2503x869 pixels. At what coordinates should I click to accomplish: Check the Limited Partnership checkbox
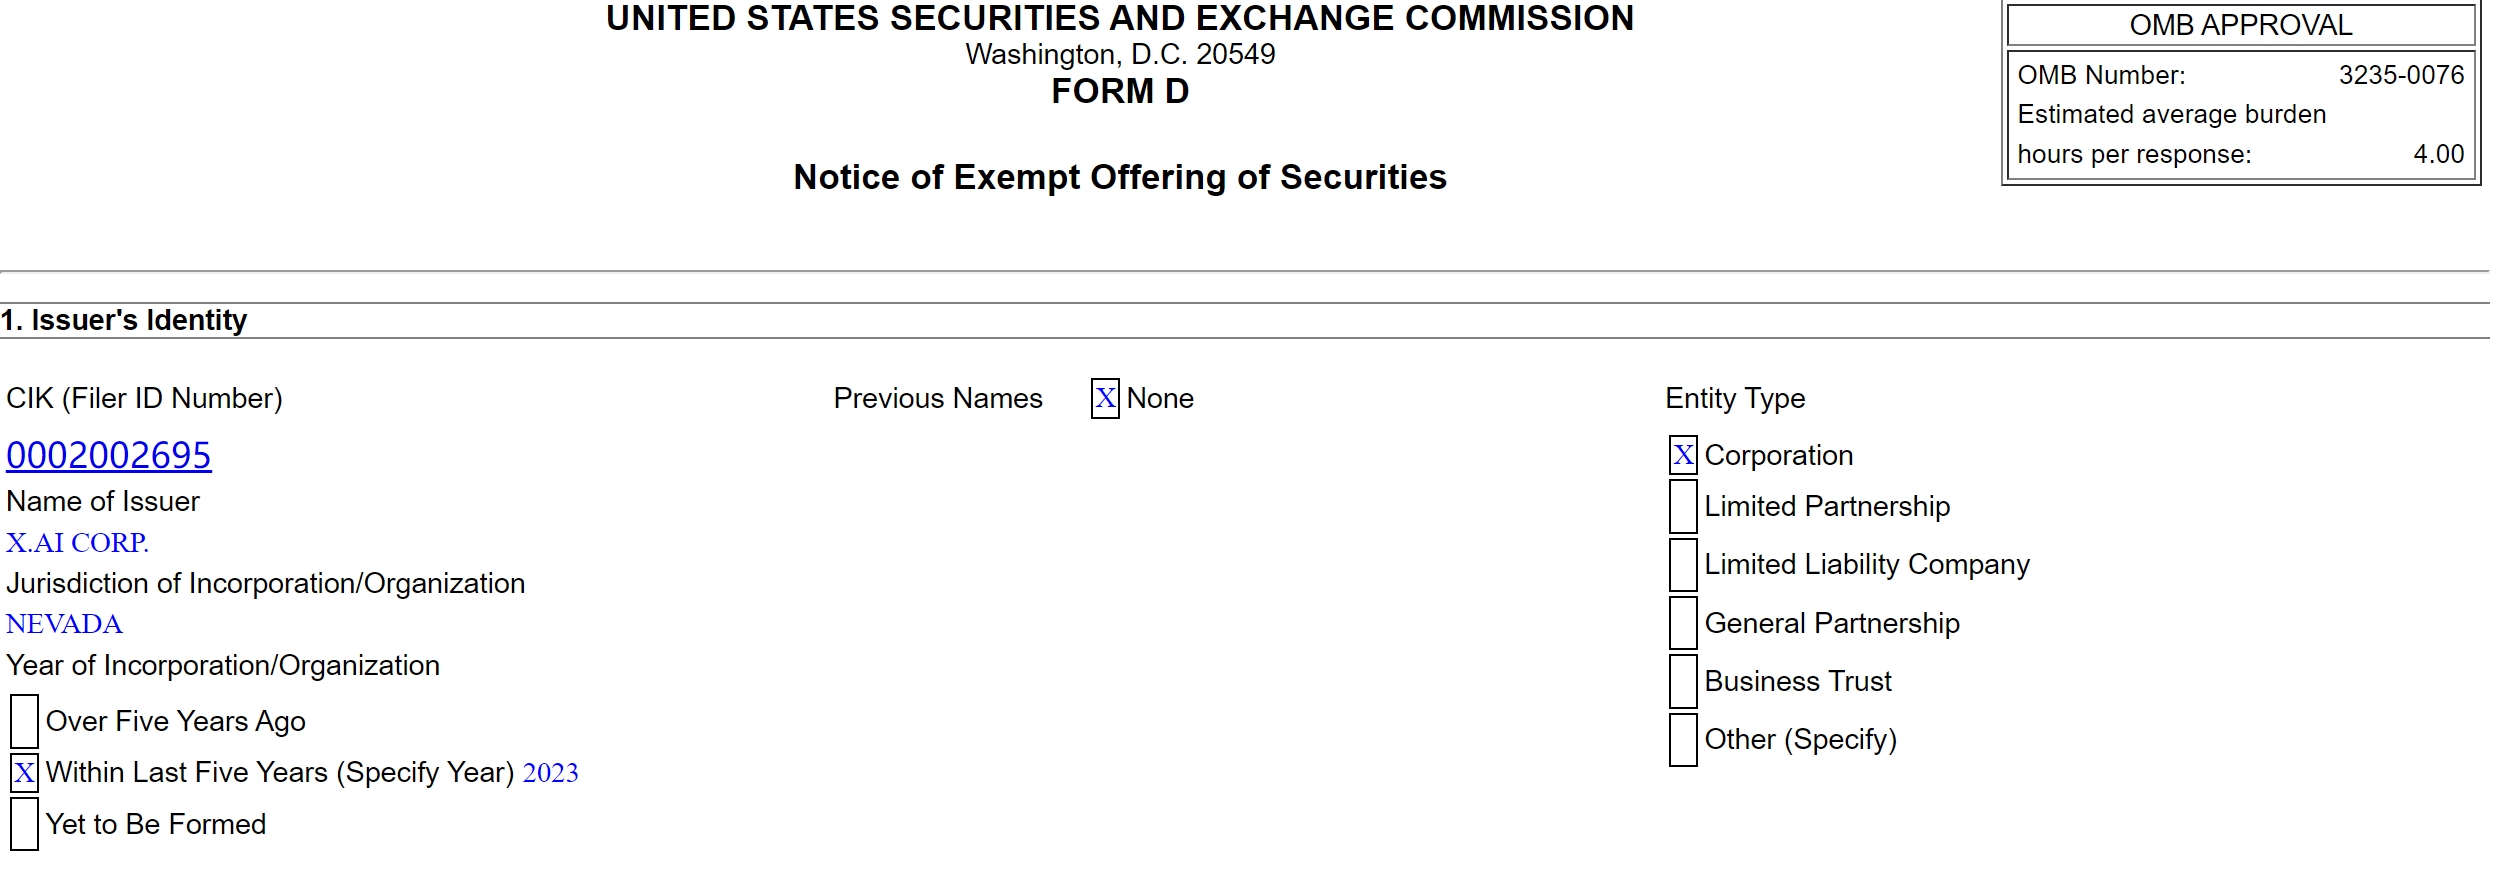1683,507
